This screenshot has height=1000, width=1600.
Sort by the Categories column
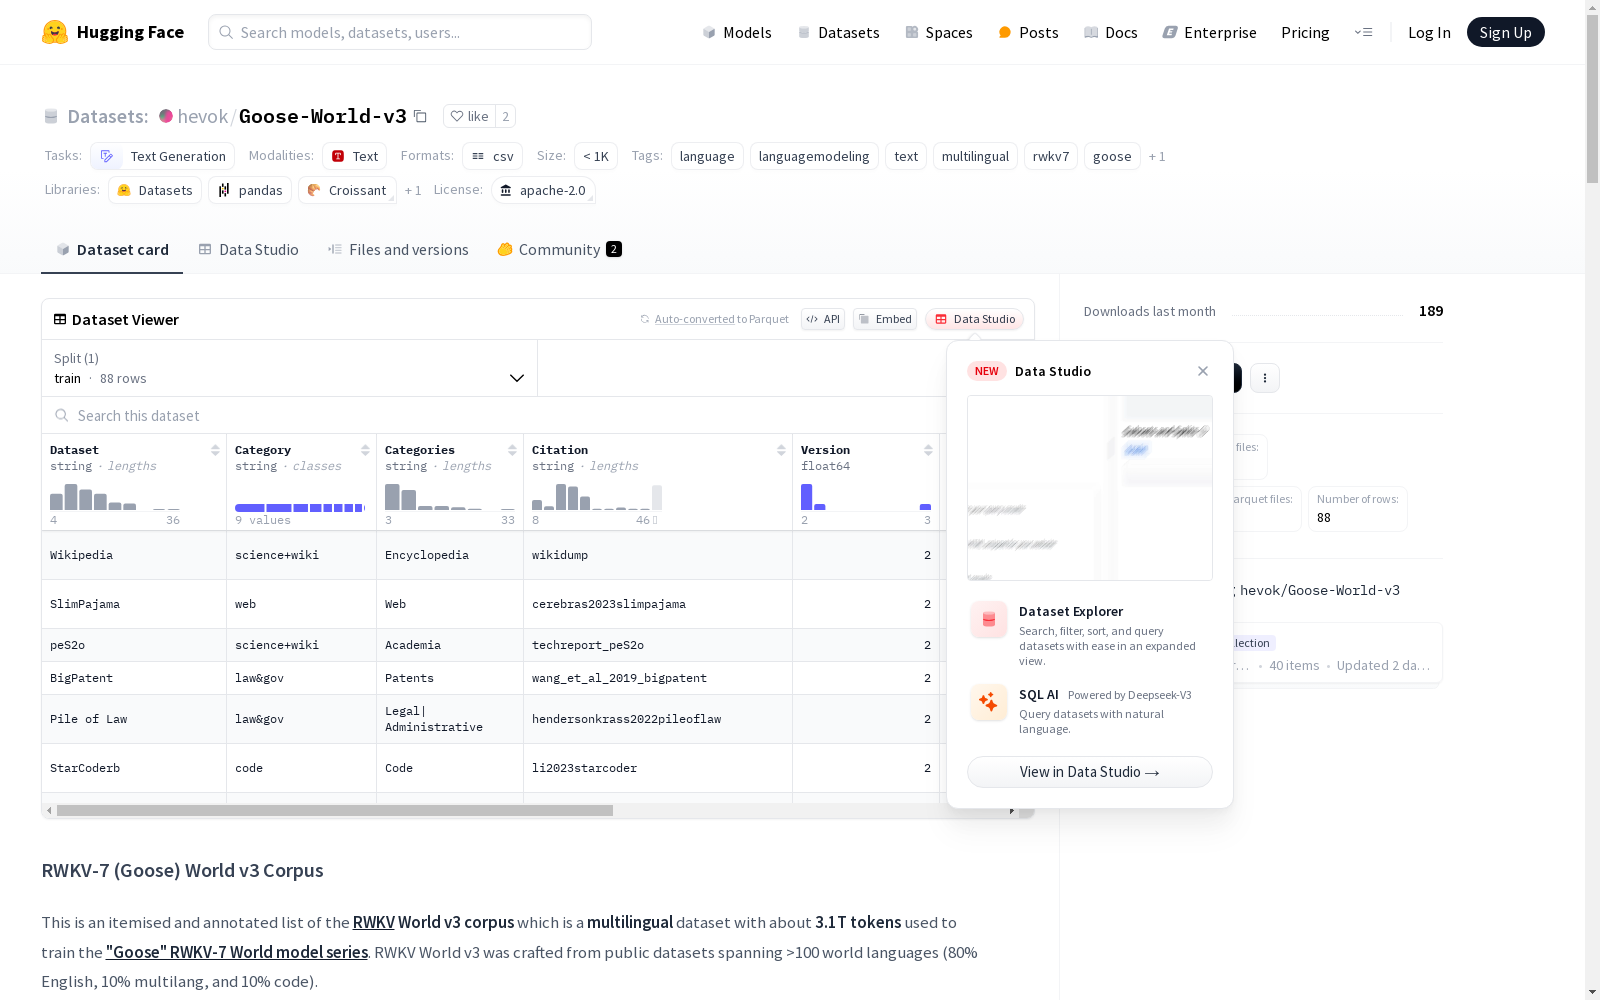click(x=512, y=450)
